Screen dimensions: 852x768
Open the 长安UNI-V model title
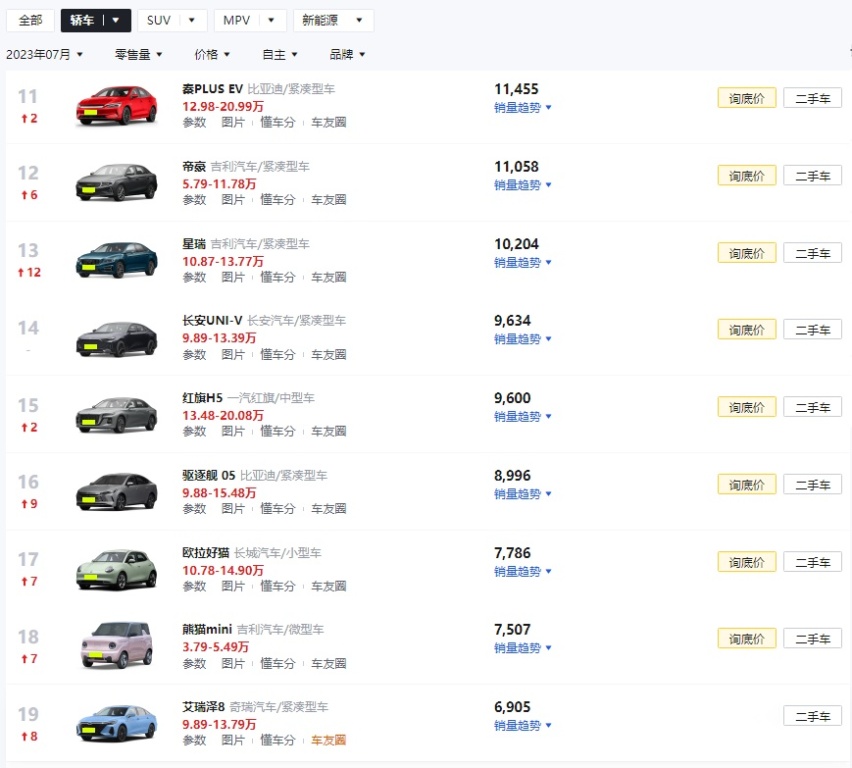click(x=212, y=320)
